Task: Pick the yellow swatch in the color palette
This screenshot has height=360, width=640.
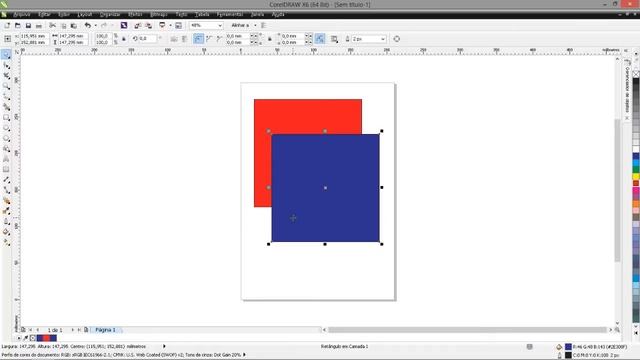Action: 636,176
